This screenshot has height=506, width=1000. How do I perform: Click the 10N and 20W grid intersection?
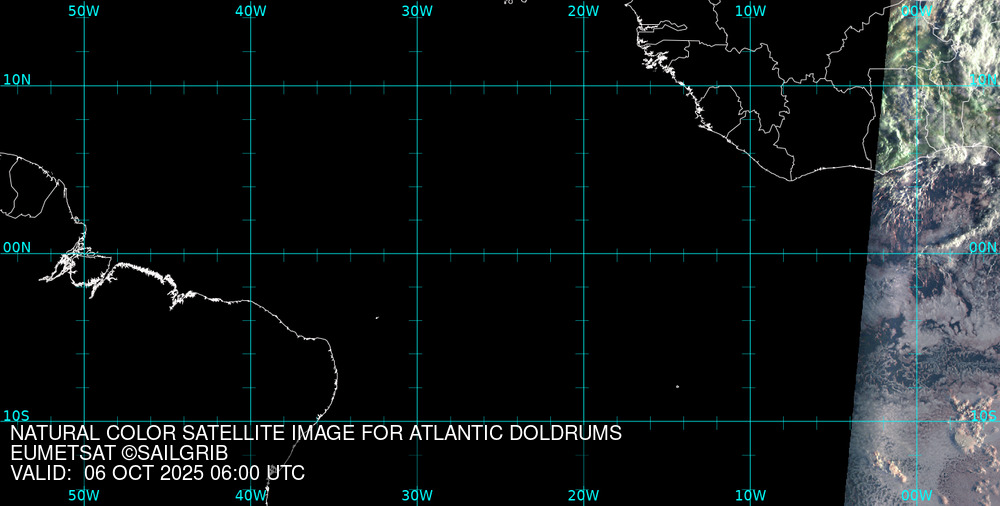(x=583, y=86)
